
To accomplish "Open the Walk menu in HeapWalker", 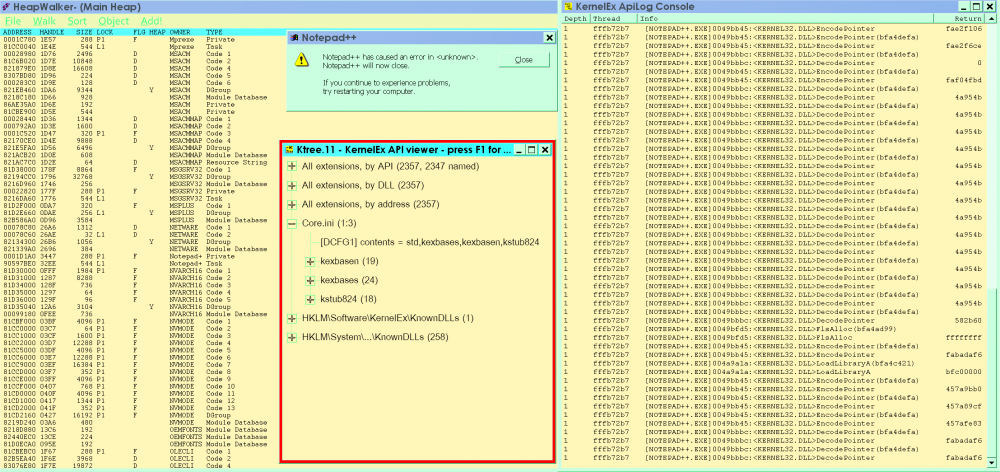I will click(44, 20).
